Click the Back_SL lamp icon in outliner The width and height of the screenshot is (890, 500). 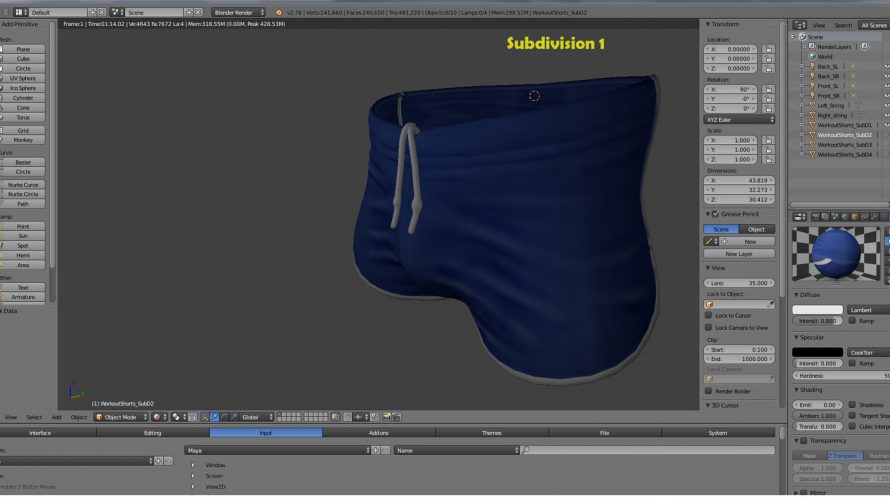(812, 67)
